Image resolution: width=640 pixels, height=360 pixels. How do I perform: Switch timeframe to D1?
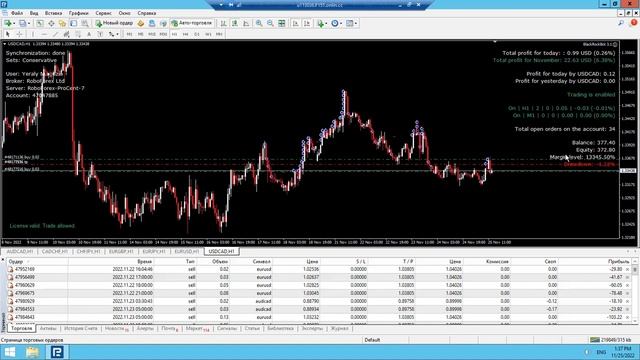coord(197,34)
